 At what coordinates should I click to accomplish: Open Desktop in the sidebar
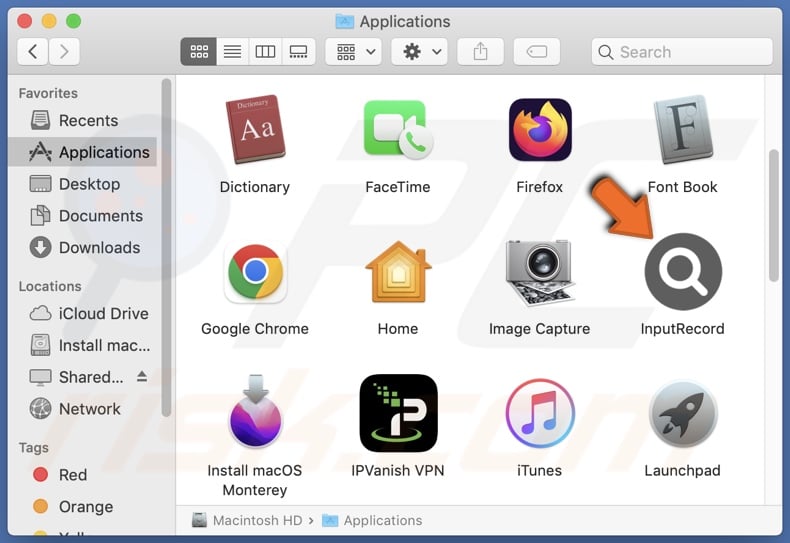83,184
